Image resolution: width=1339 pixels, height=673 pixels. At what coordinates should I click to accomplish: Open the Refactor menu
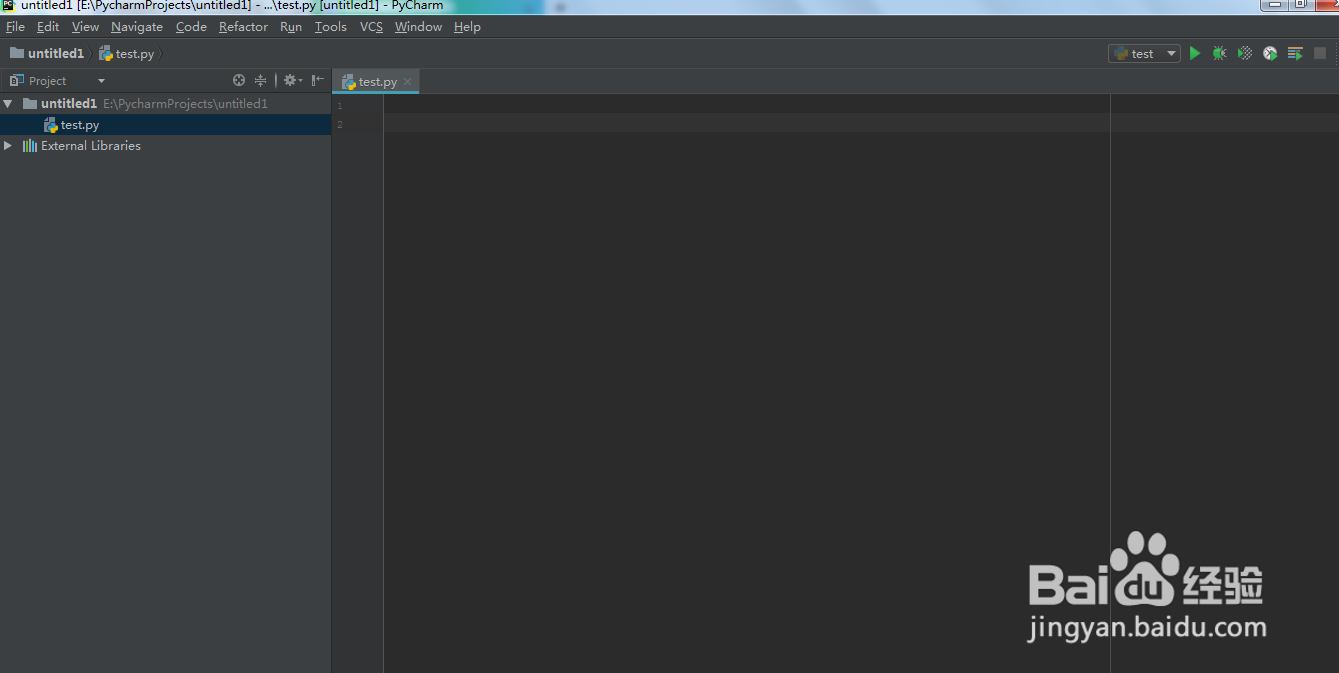coord(243,27)
